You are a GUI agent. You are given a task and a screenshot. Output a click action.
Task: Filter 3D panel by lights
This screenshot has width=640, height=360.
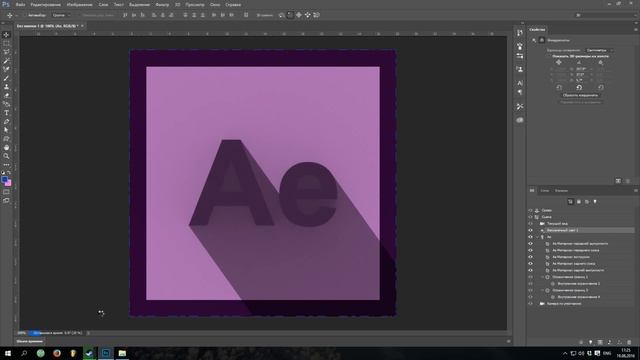coord(595,202)
